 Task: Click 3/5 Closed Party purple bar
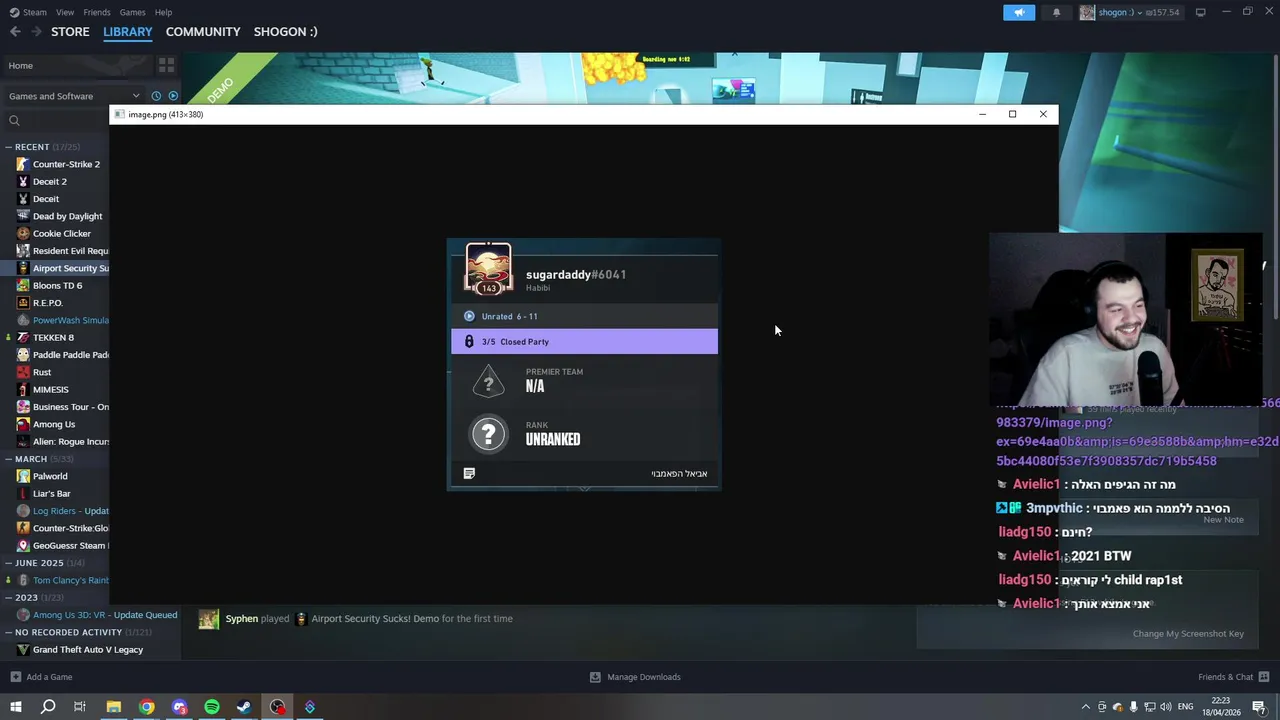(584, 341)
